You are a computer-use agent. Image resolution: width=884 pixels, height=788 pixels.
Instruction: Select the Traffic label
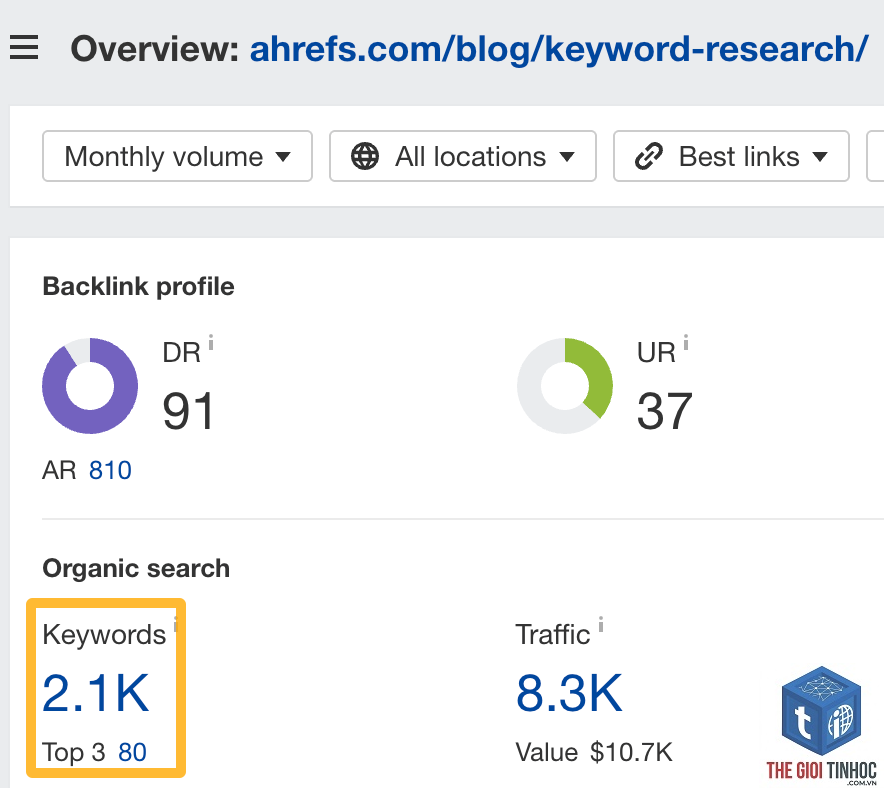(x=553, y=635)
